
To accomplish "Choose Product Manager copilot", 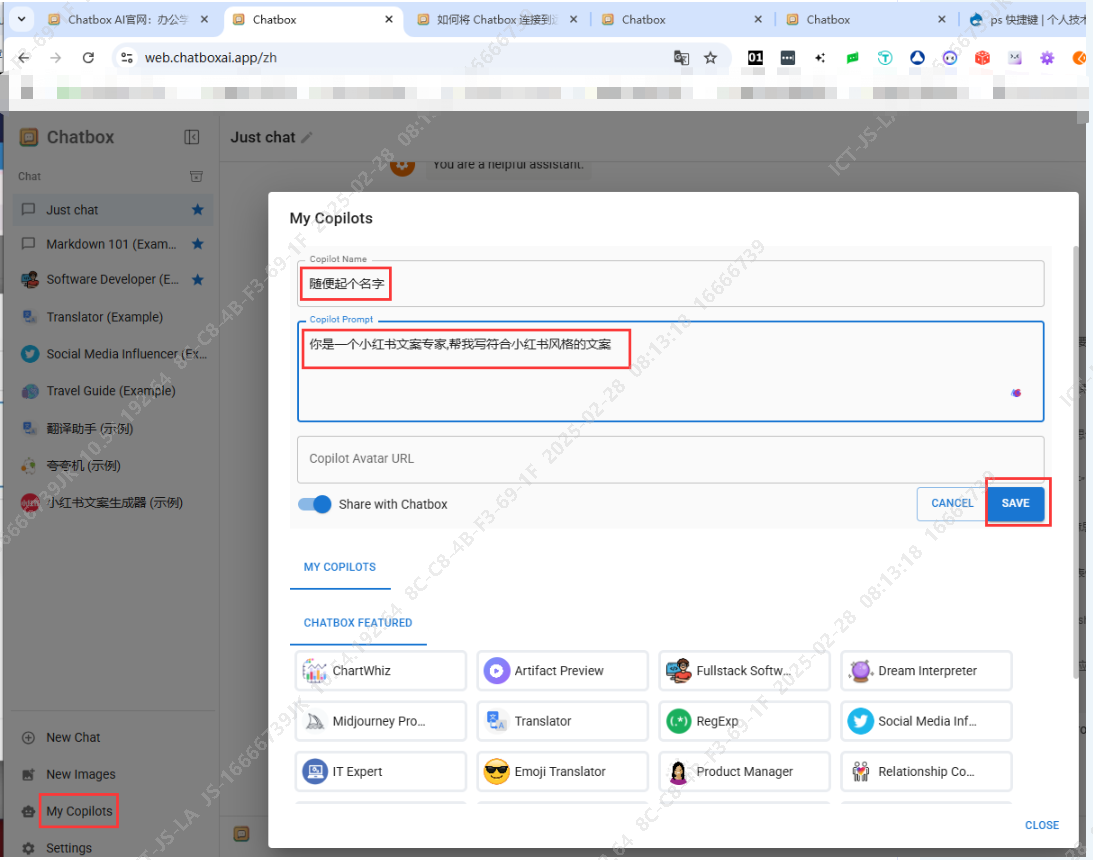I will (x=744, y=771).
